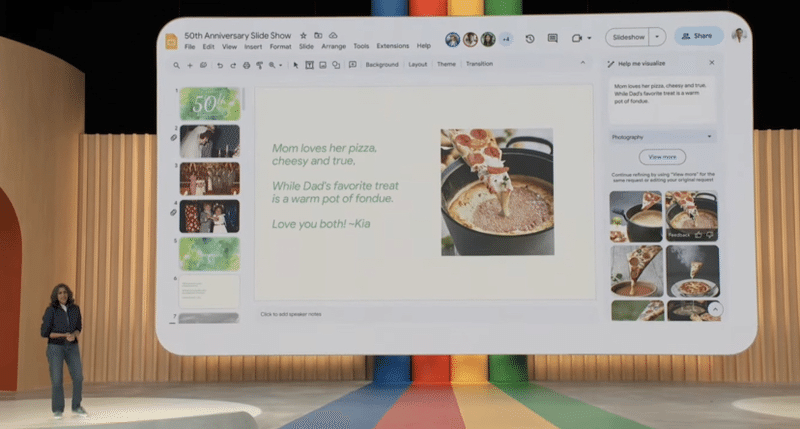The height and width of the screenshot is (429, 800).
Task: Open the Slideshow options dropdown arrow
Action: (x=657, y=37)
